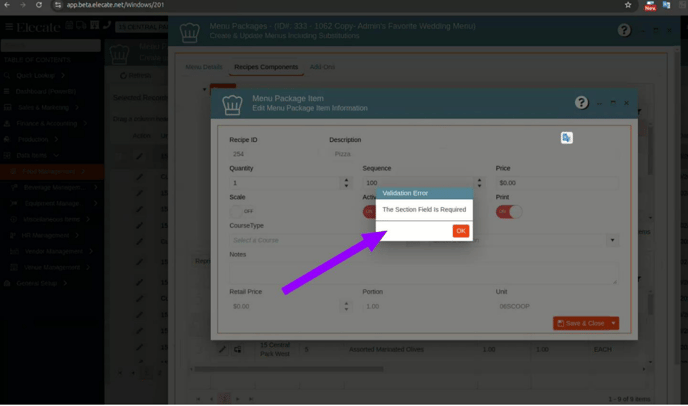Viewport: 688px width, 406px height.
Task: Open help for the Menu Packages window
Action: coord(624,31)
